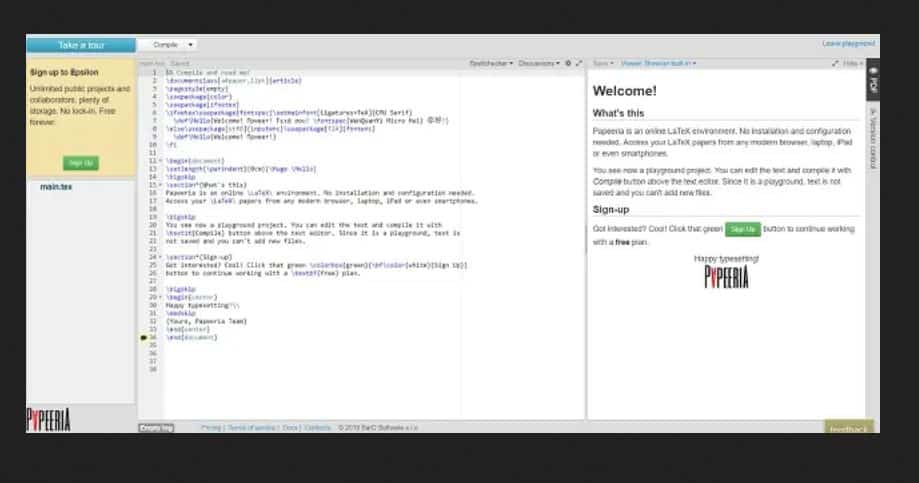919x483 pixels.
Task: Select main.tex in the file list
Action: click(56, 187)
